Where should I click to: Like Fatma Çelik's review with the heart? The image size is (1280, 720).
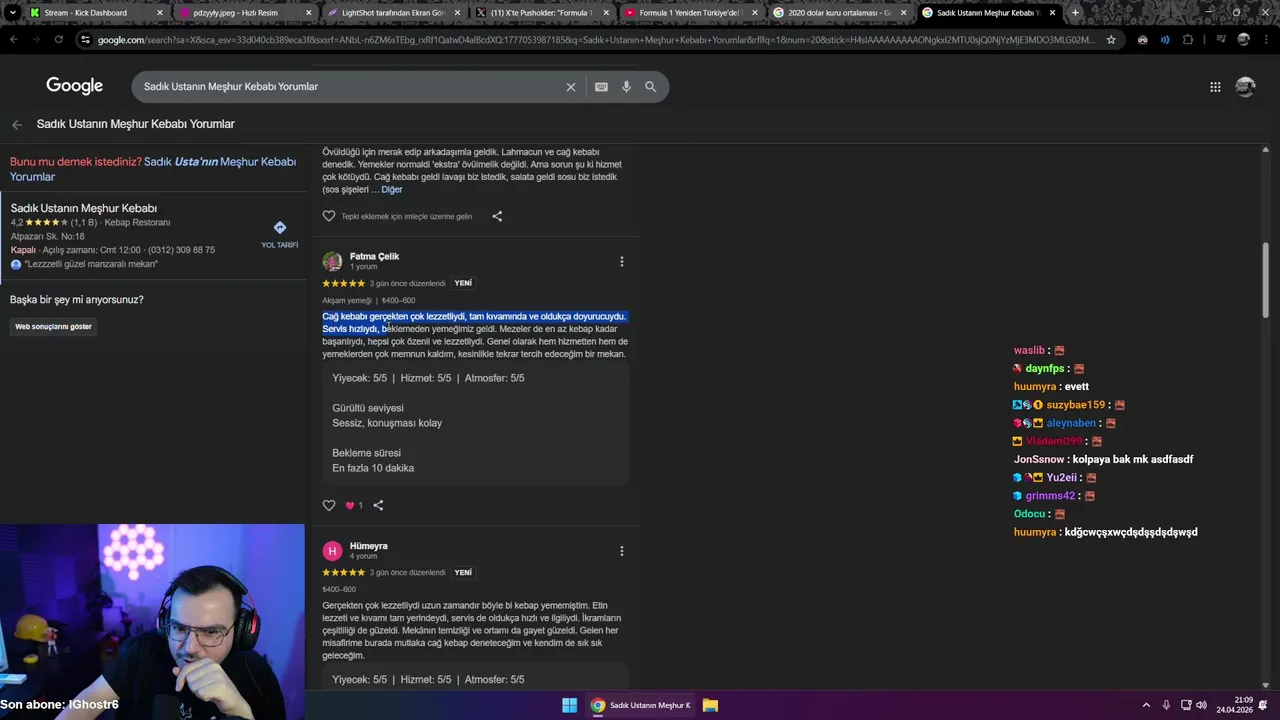click(329, 505)
